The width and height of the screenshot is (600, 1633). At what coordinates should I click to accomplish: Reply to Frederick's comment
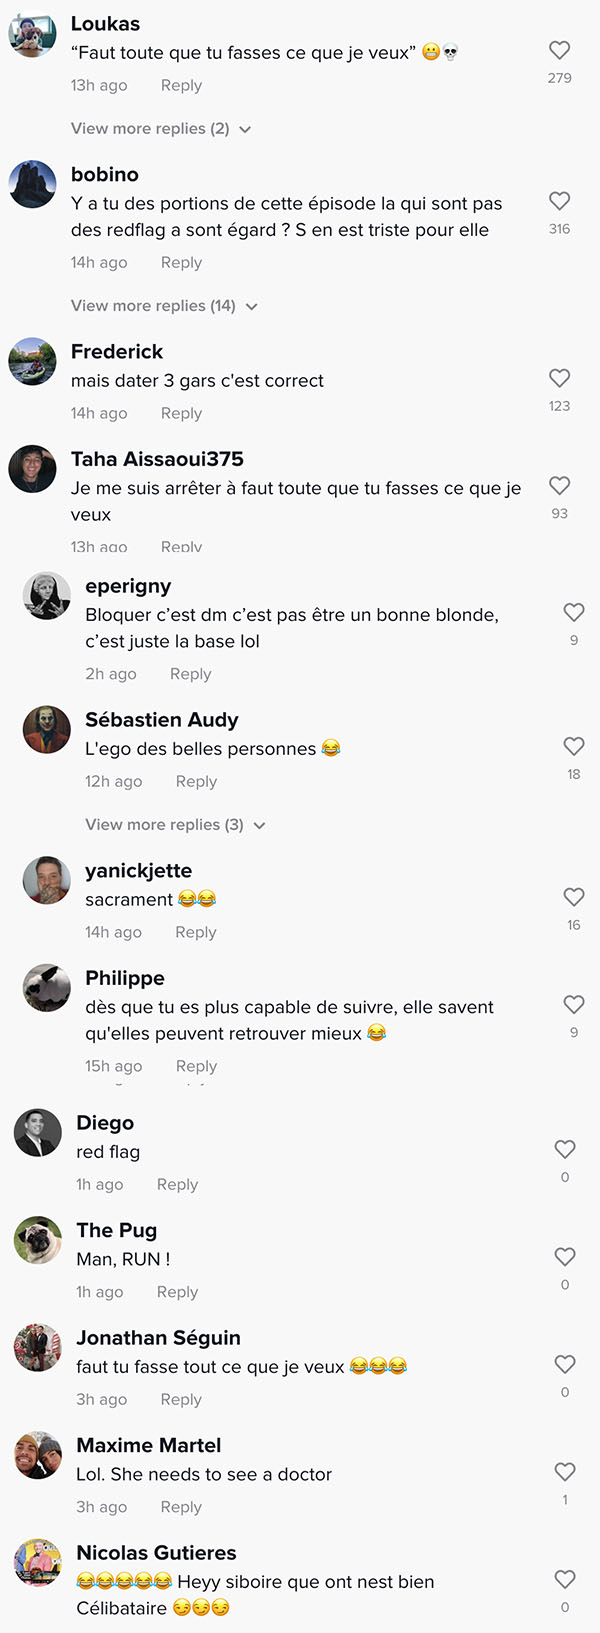[x=181, y=413]
